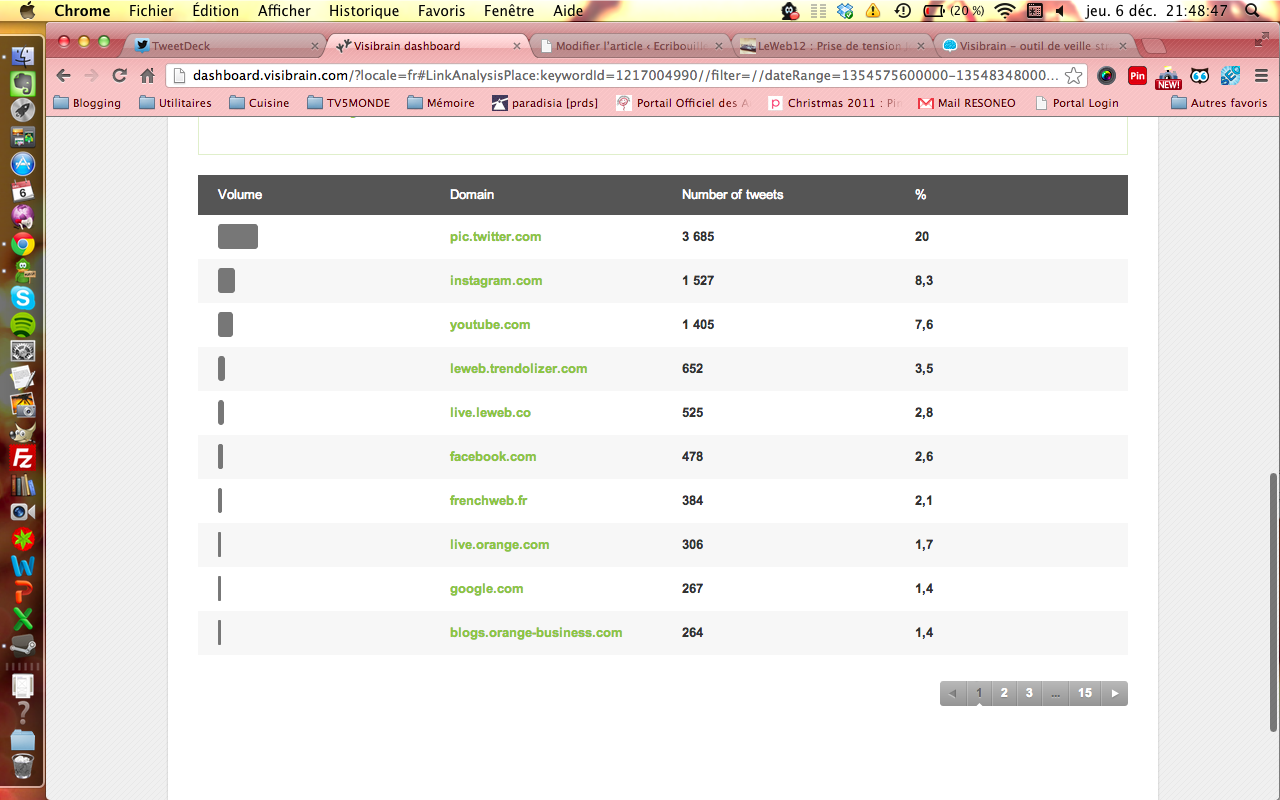
Task: Click the Pinterest Pin extension icon
Action: coord(1137,75)
